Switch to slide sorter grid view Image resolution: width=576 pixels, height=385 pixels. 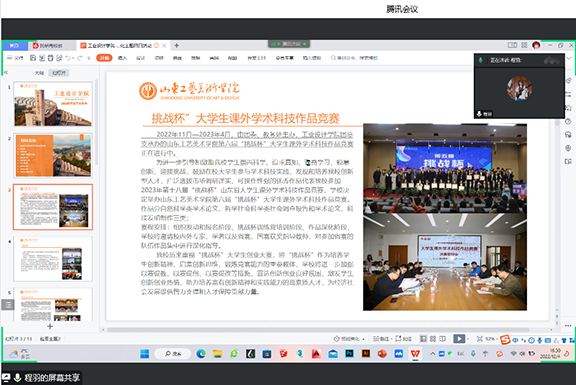click(x=433, y=339)
